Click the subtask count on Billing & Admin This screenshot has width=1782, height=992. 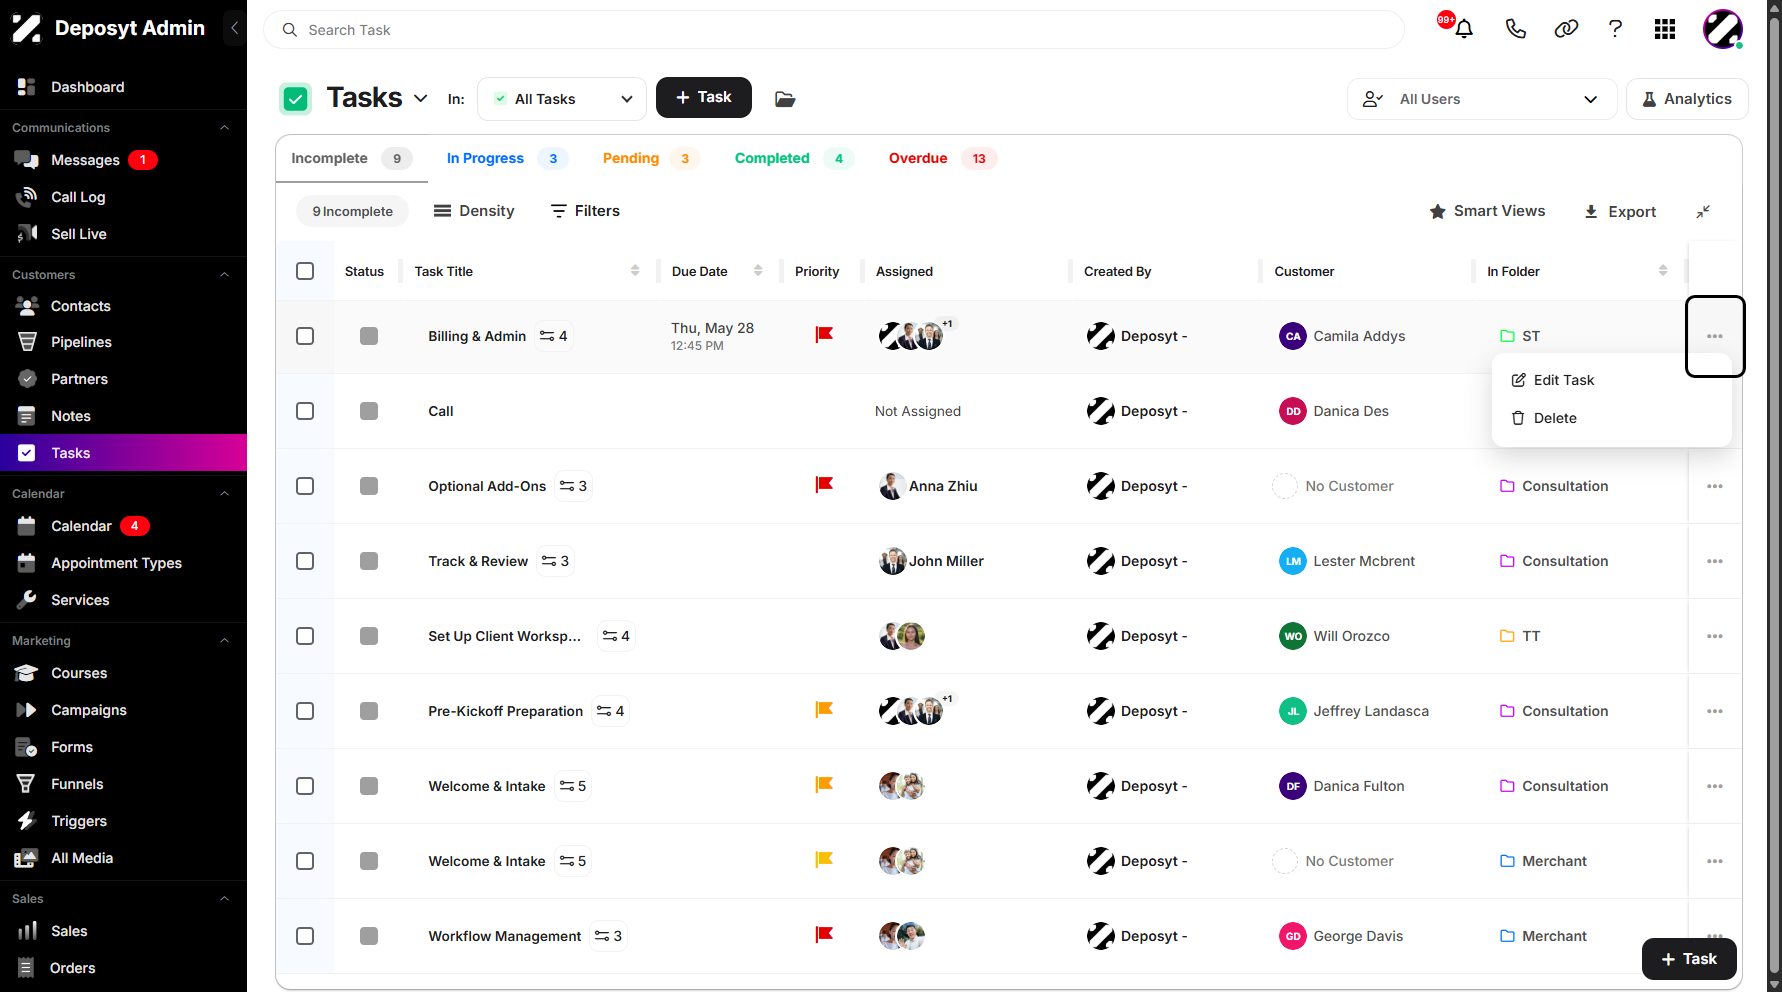click(553, 336)
